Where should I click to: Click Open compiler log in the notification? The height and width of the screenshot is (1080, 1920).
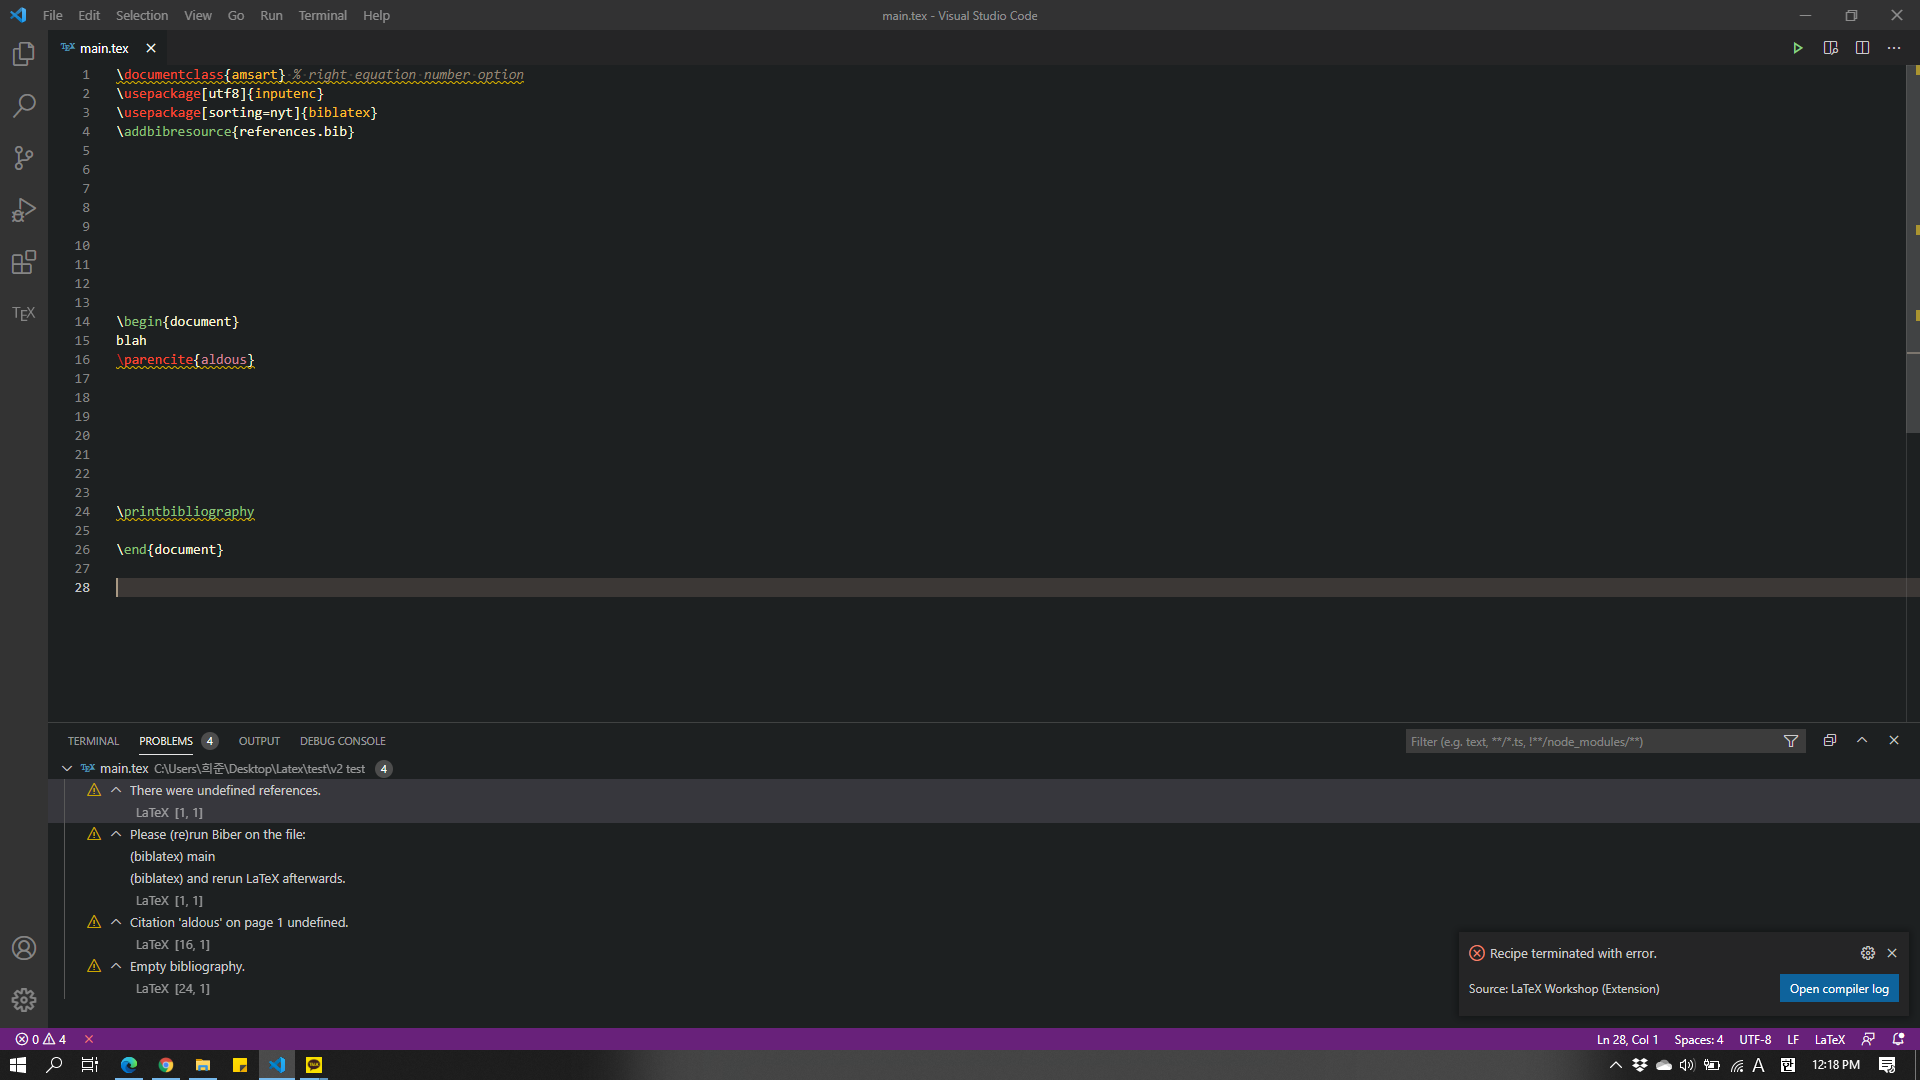(1838, 988)
